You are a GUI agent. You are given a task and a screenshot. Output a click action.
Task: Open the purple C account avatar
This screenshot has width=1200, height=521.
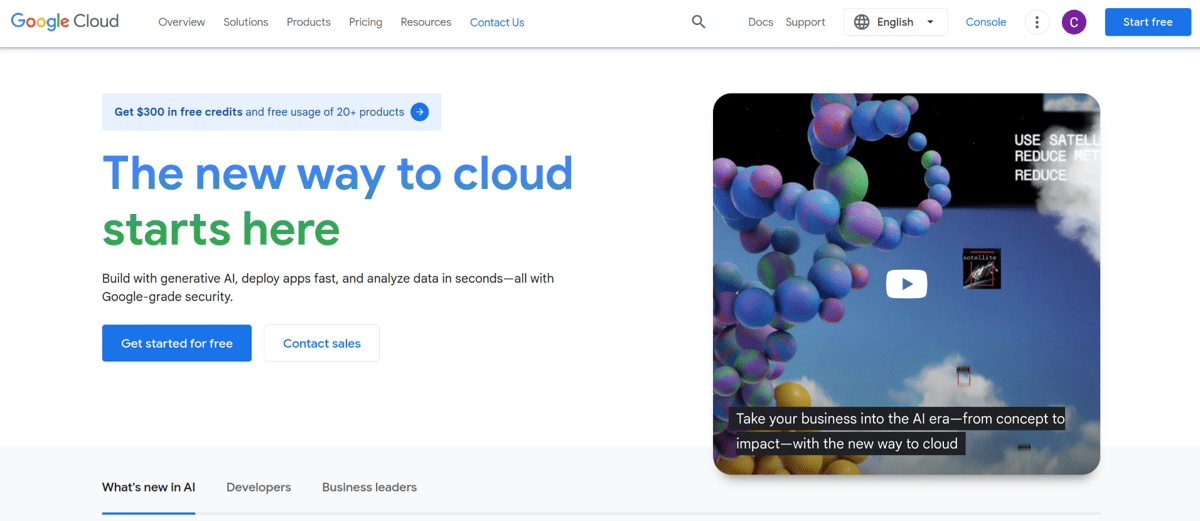pyautogui.click(x=1074, y=22)
